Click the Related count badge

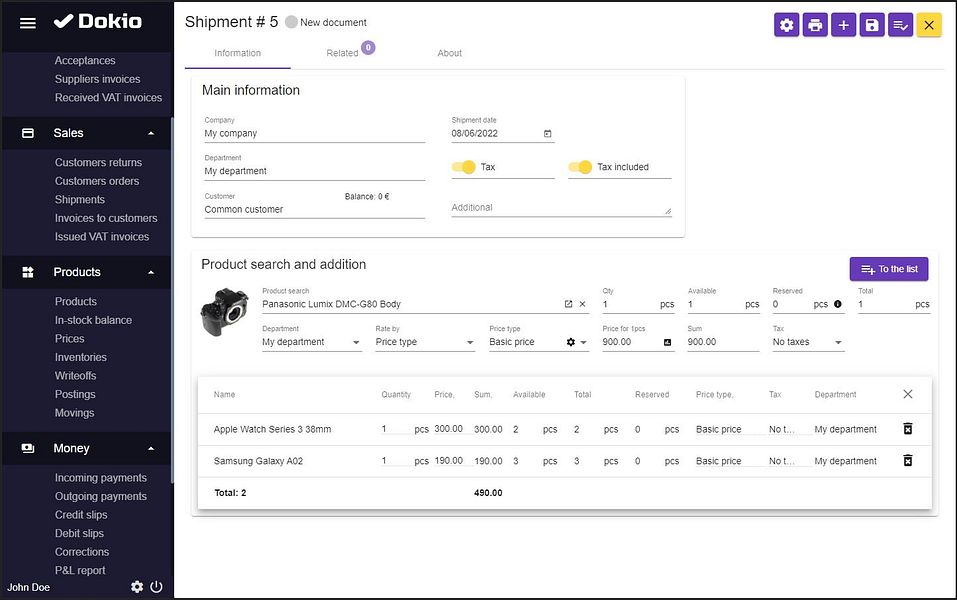click(x=368, y=48)
